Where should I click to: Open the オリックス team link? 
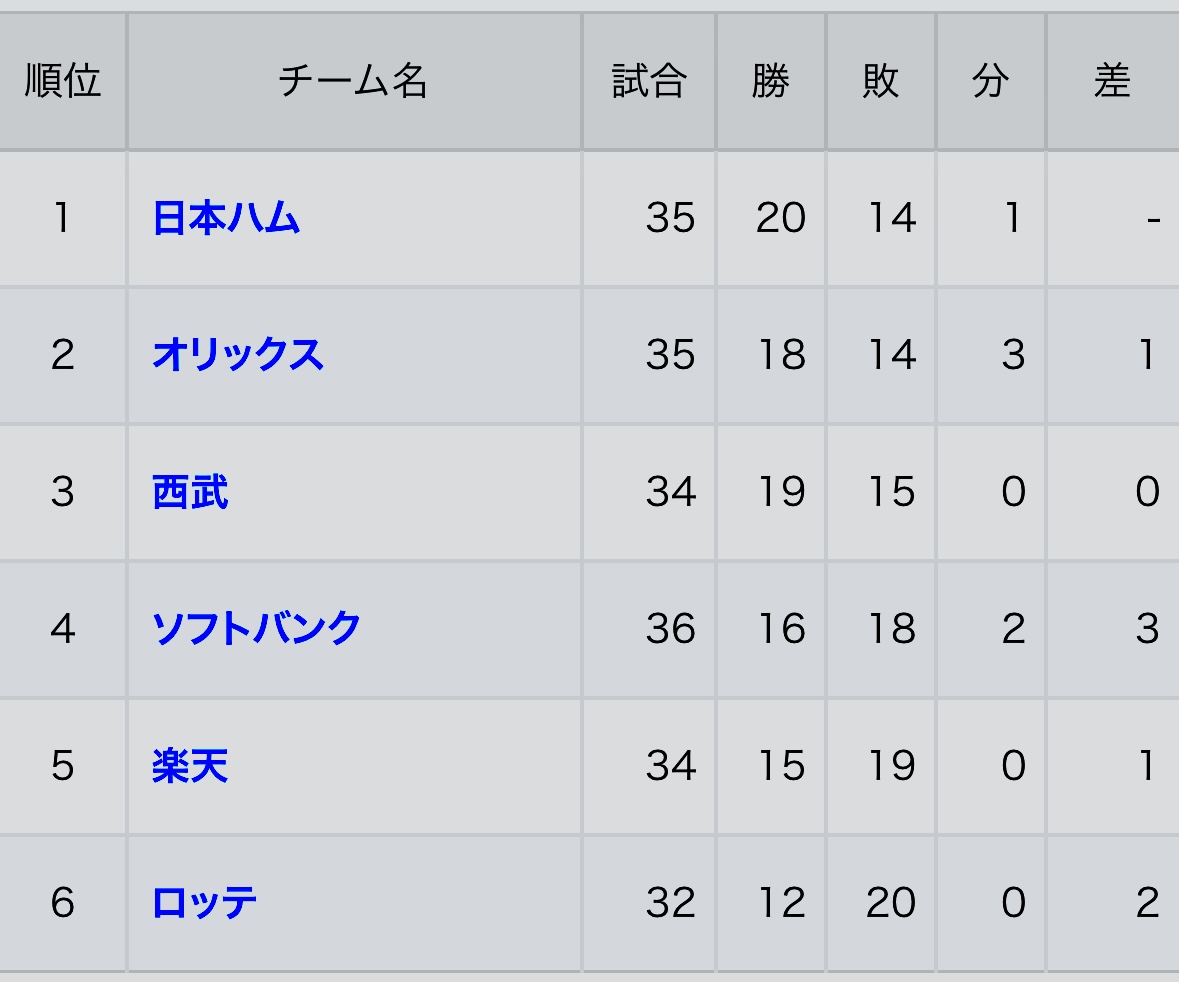(238, 355)
